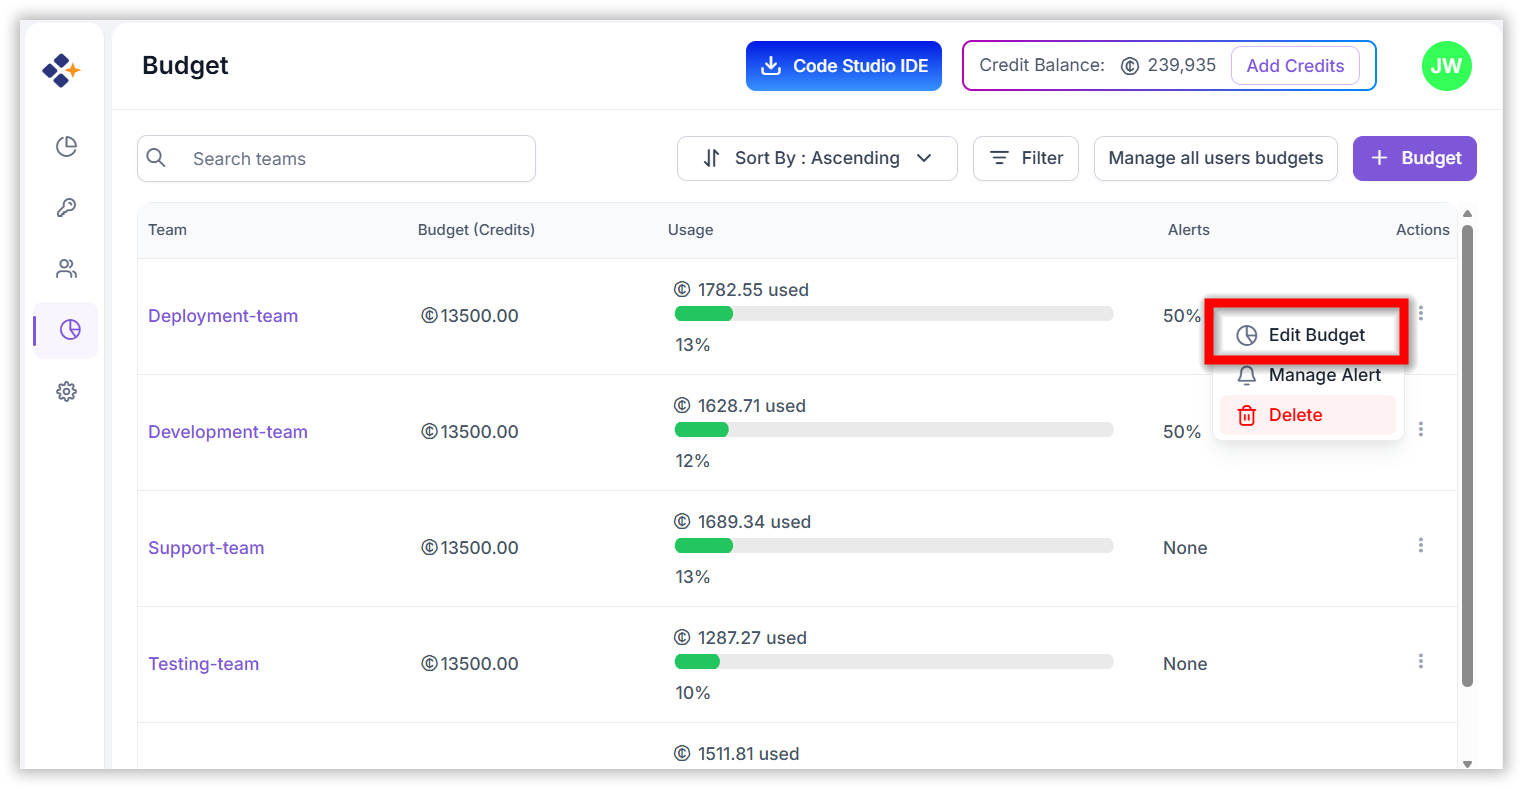Screen dimensions: 1523x789
Task: Click the app logo in the sidebar
Action: pos(61,70)
